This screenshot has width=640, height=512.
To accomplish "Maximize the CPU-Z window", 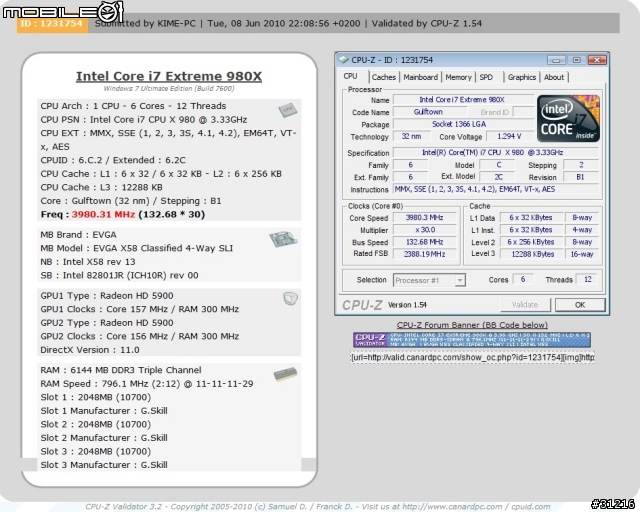I will click(x=576, y=60).
